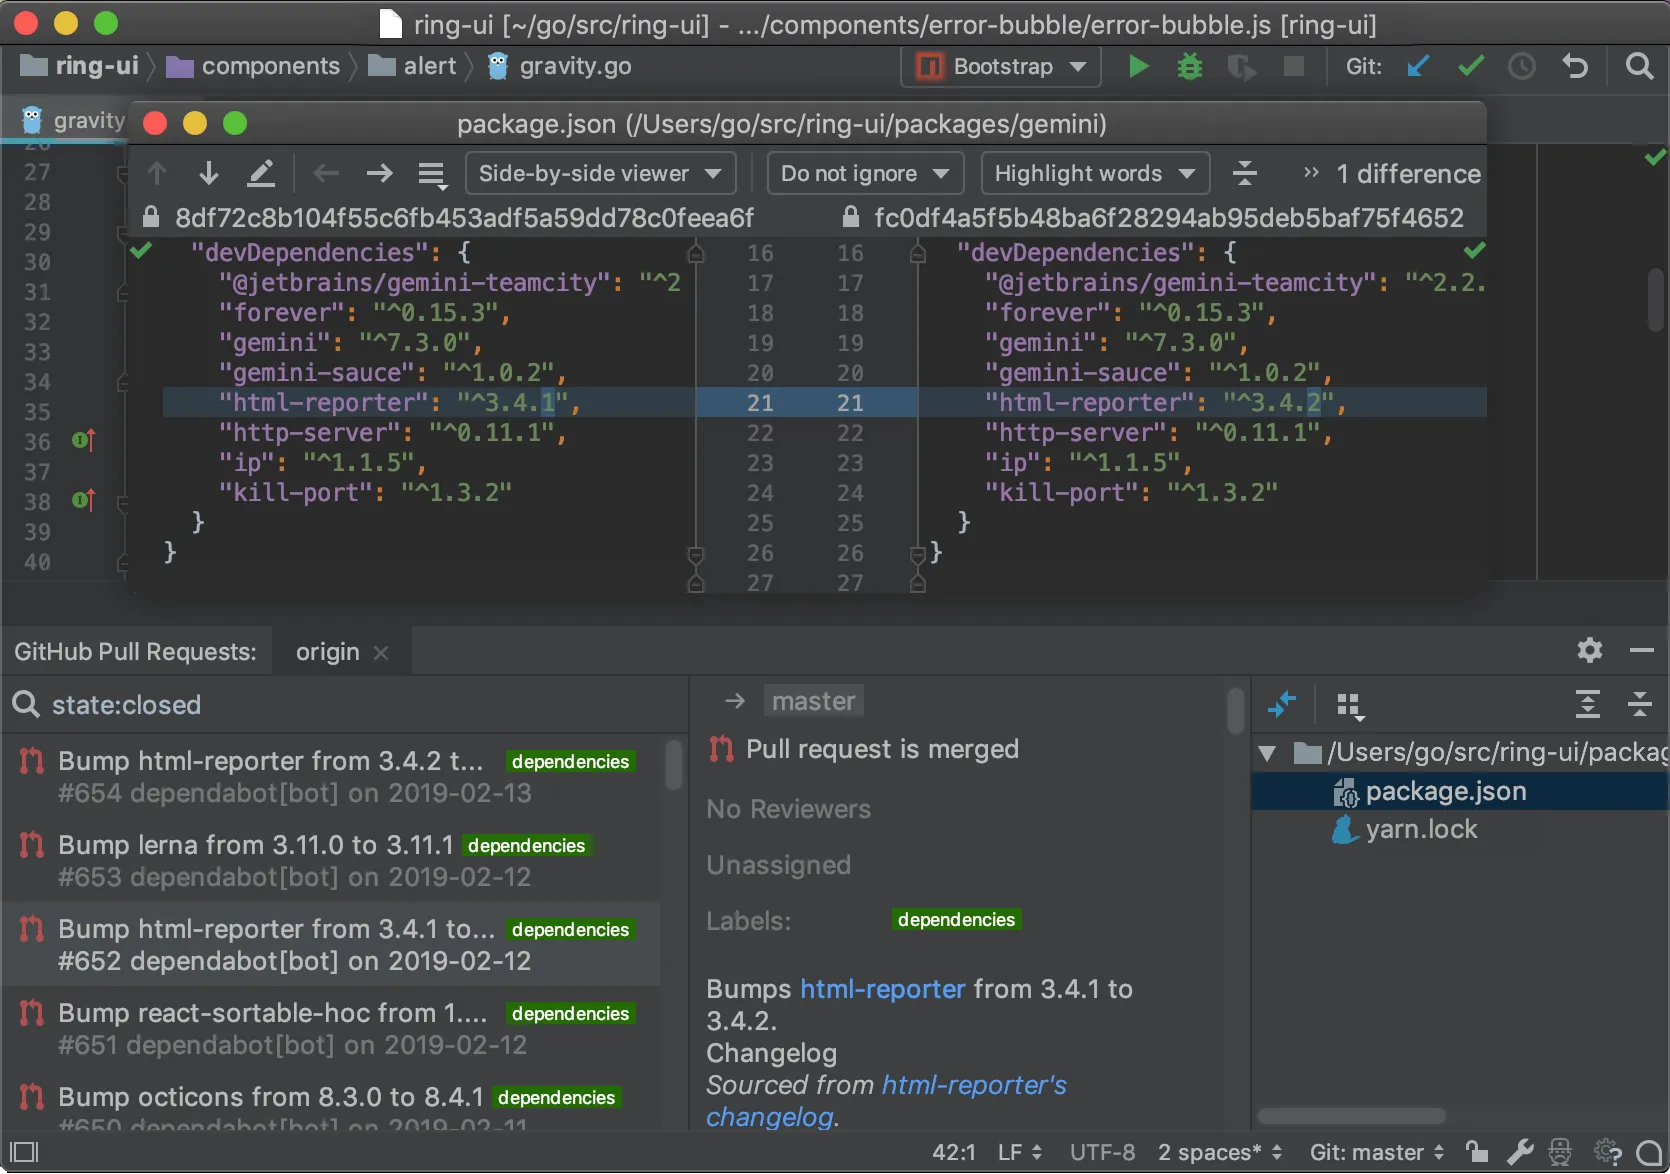
Task: Collapse the /Users/go/src/ring-ui folder node
Action: point(1267,753)
